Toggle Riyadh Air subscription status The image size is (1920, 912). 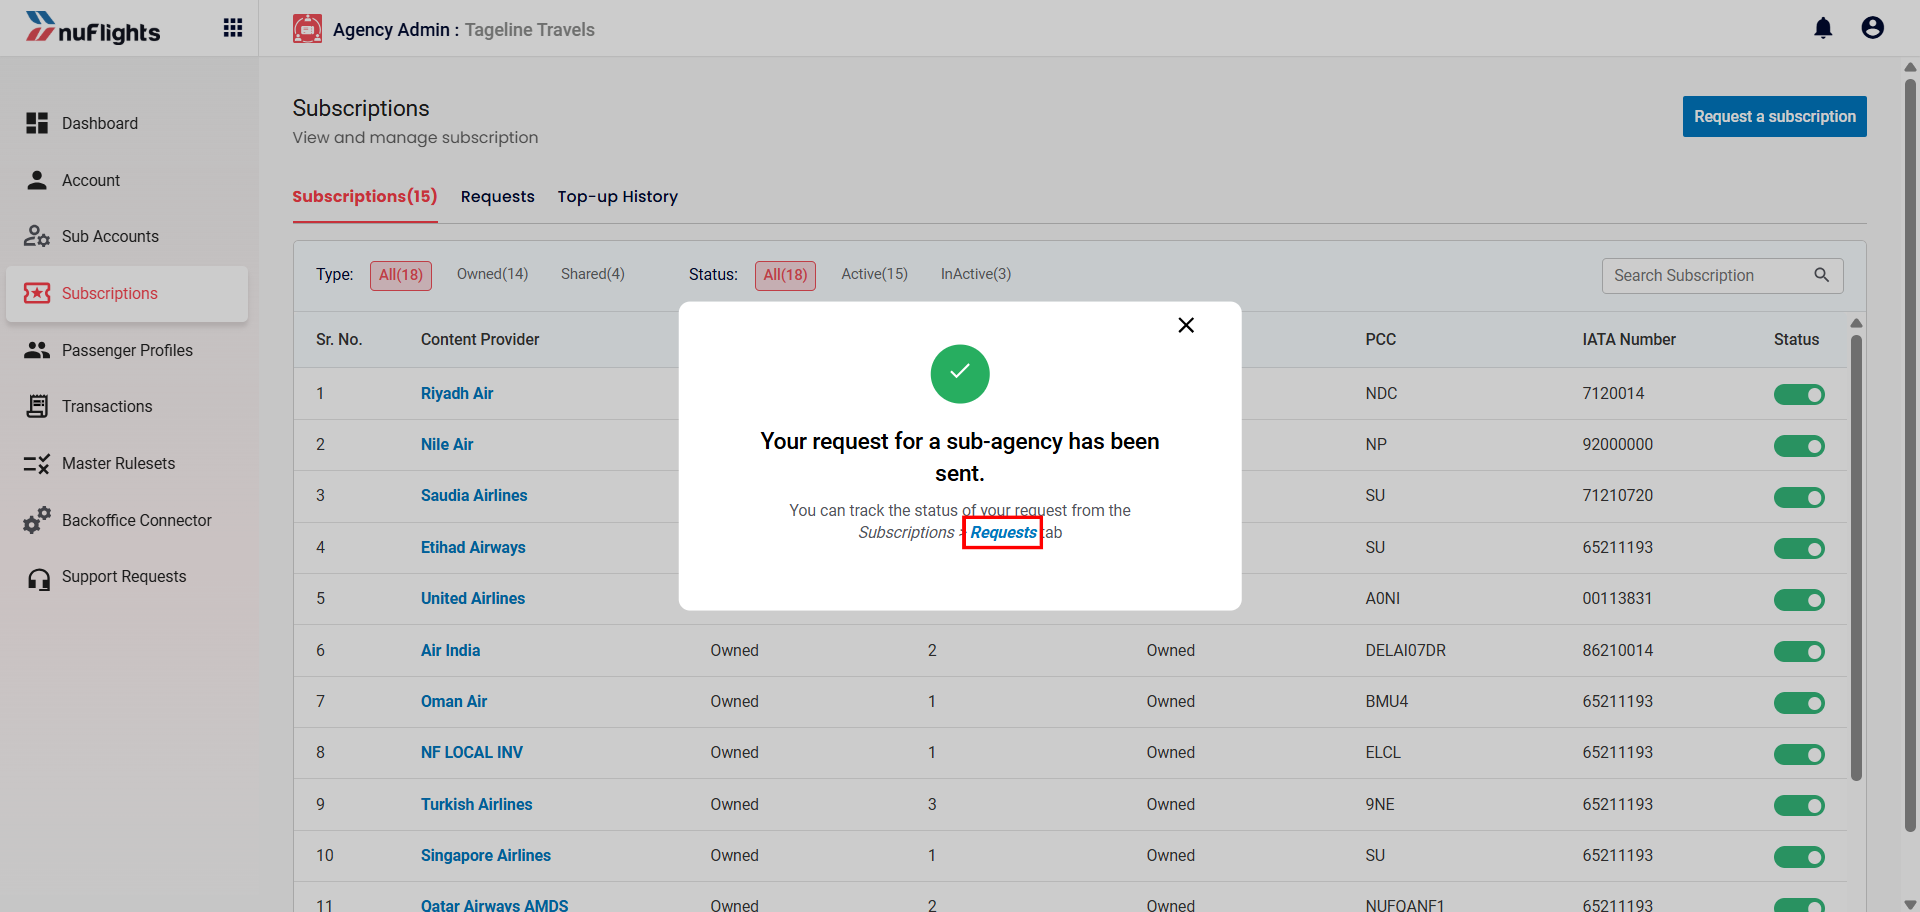pyautogui.click(x=1799, y=395)
